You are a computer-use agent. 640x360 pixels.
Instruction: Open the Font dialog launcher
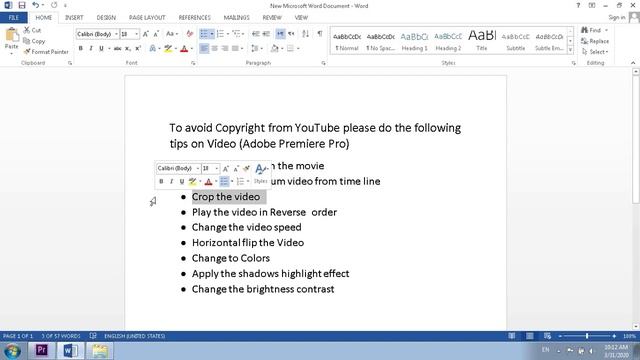pos(193,63)
